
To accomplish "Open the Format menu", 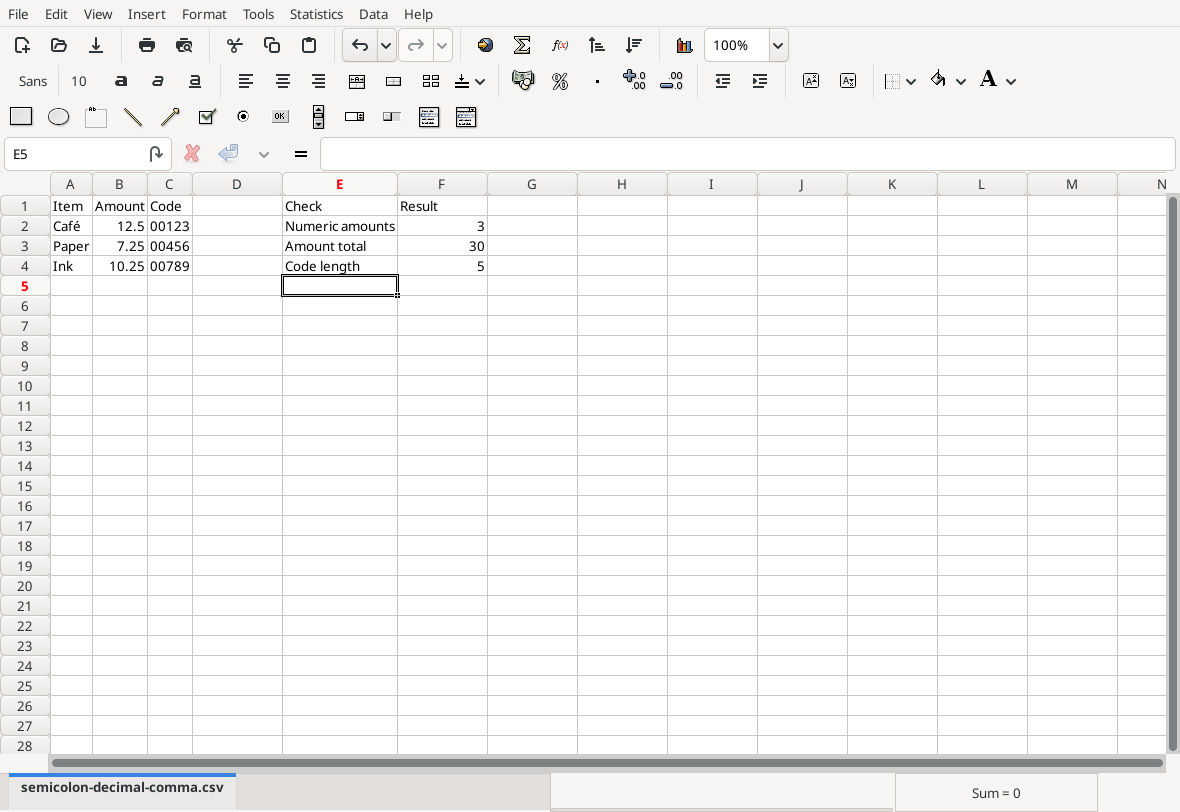I will coord(204,14).
